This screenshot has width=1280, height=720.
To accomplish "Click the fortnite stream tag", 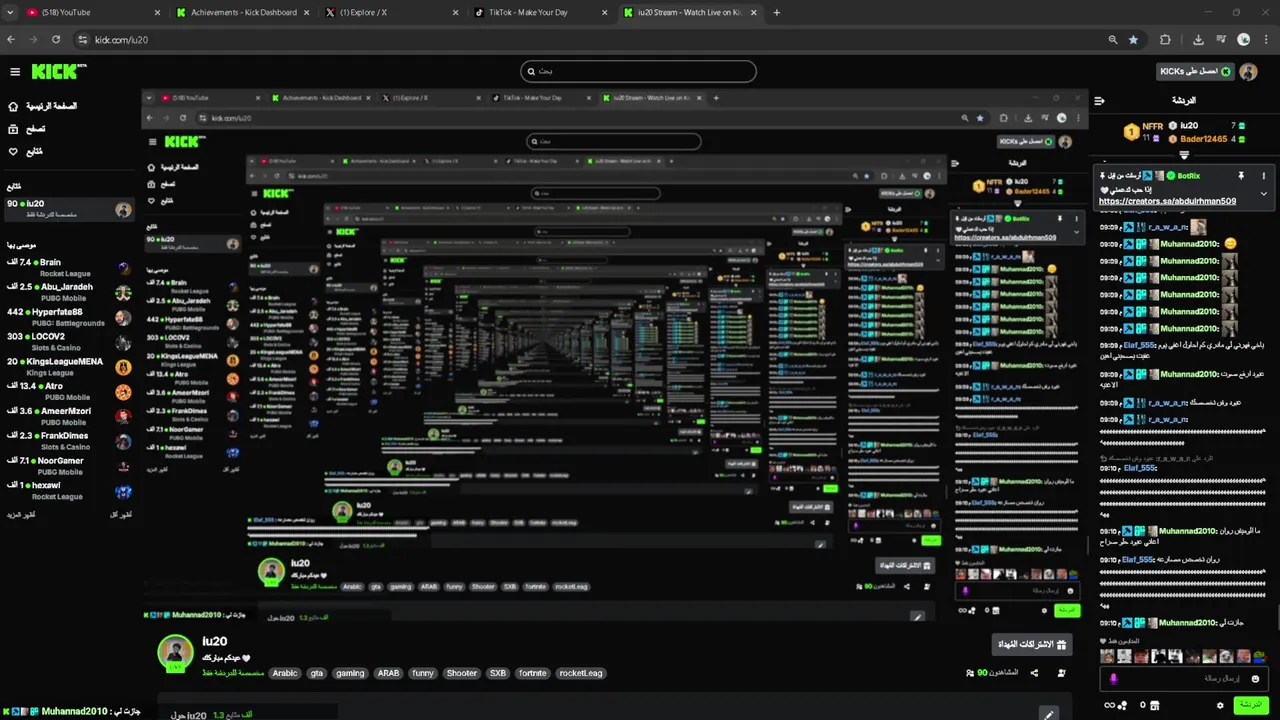I will 533,673.
